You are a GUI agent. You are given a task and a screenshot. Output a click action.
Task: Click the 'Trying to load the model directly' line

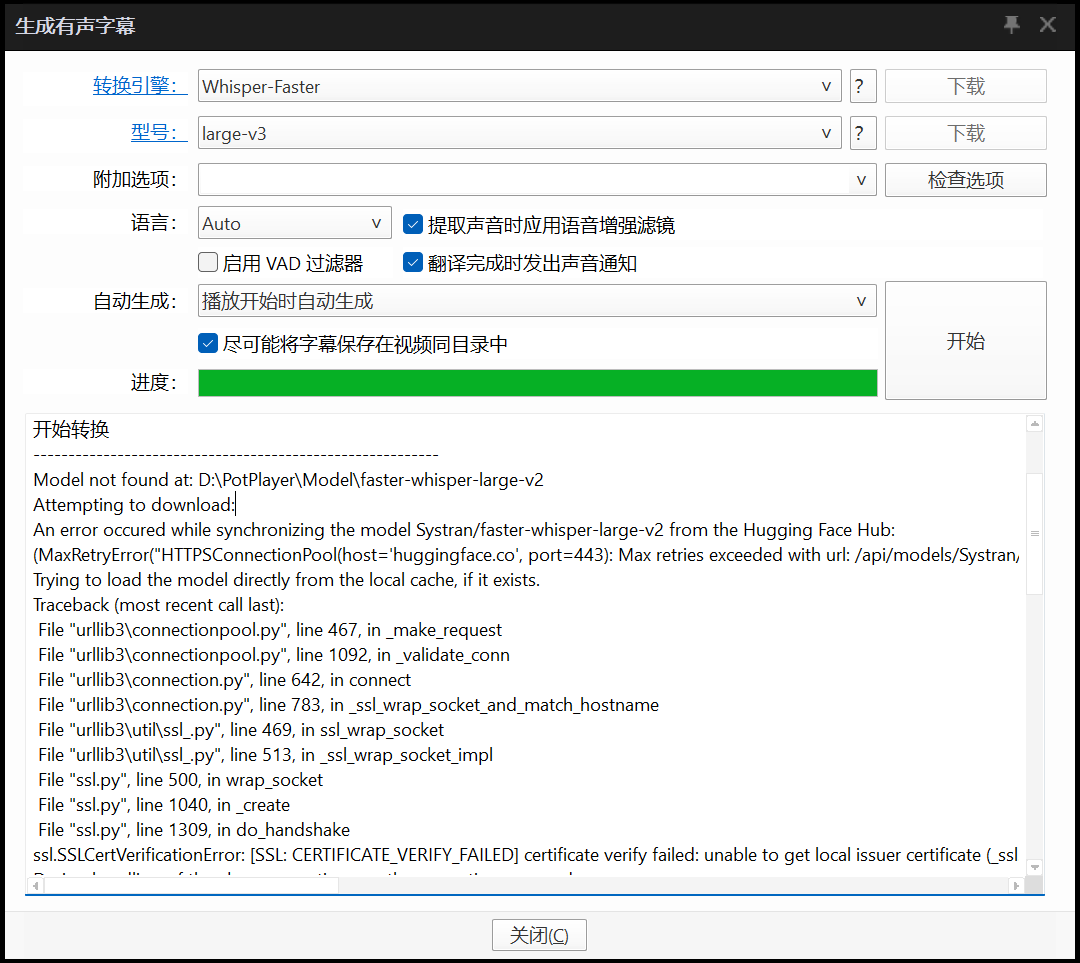[287, 579]
